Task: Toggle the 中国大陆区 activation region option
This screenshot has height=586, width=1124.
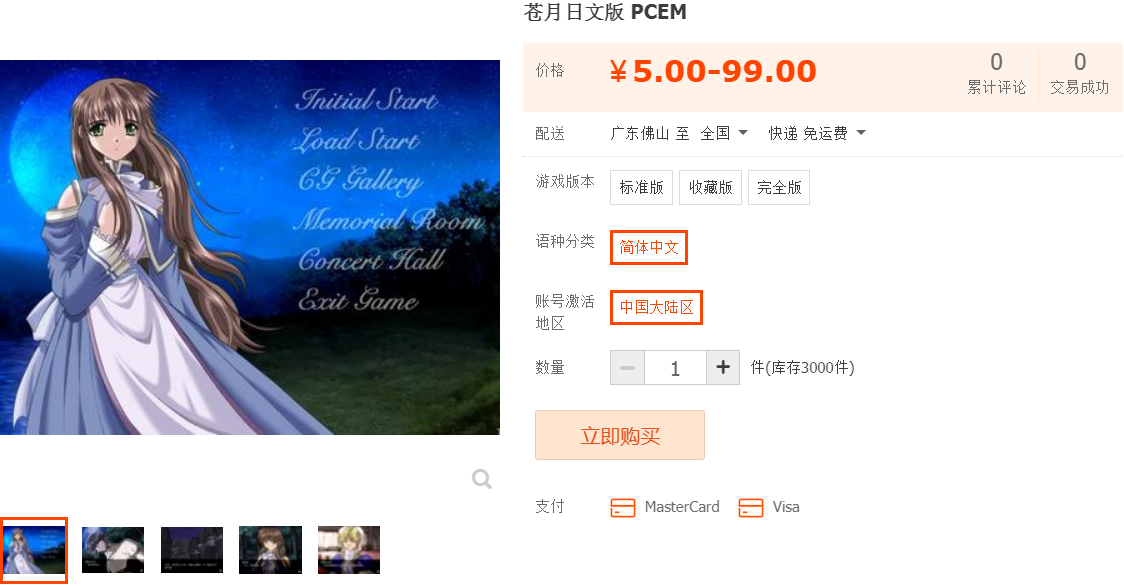Action: [656, 307]
